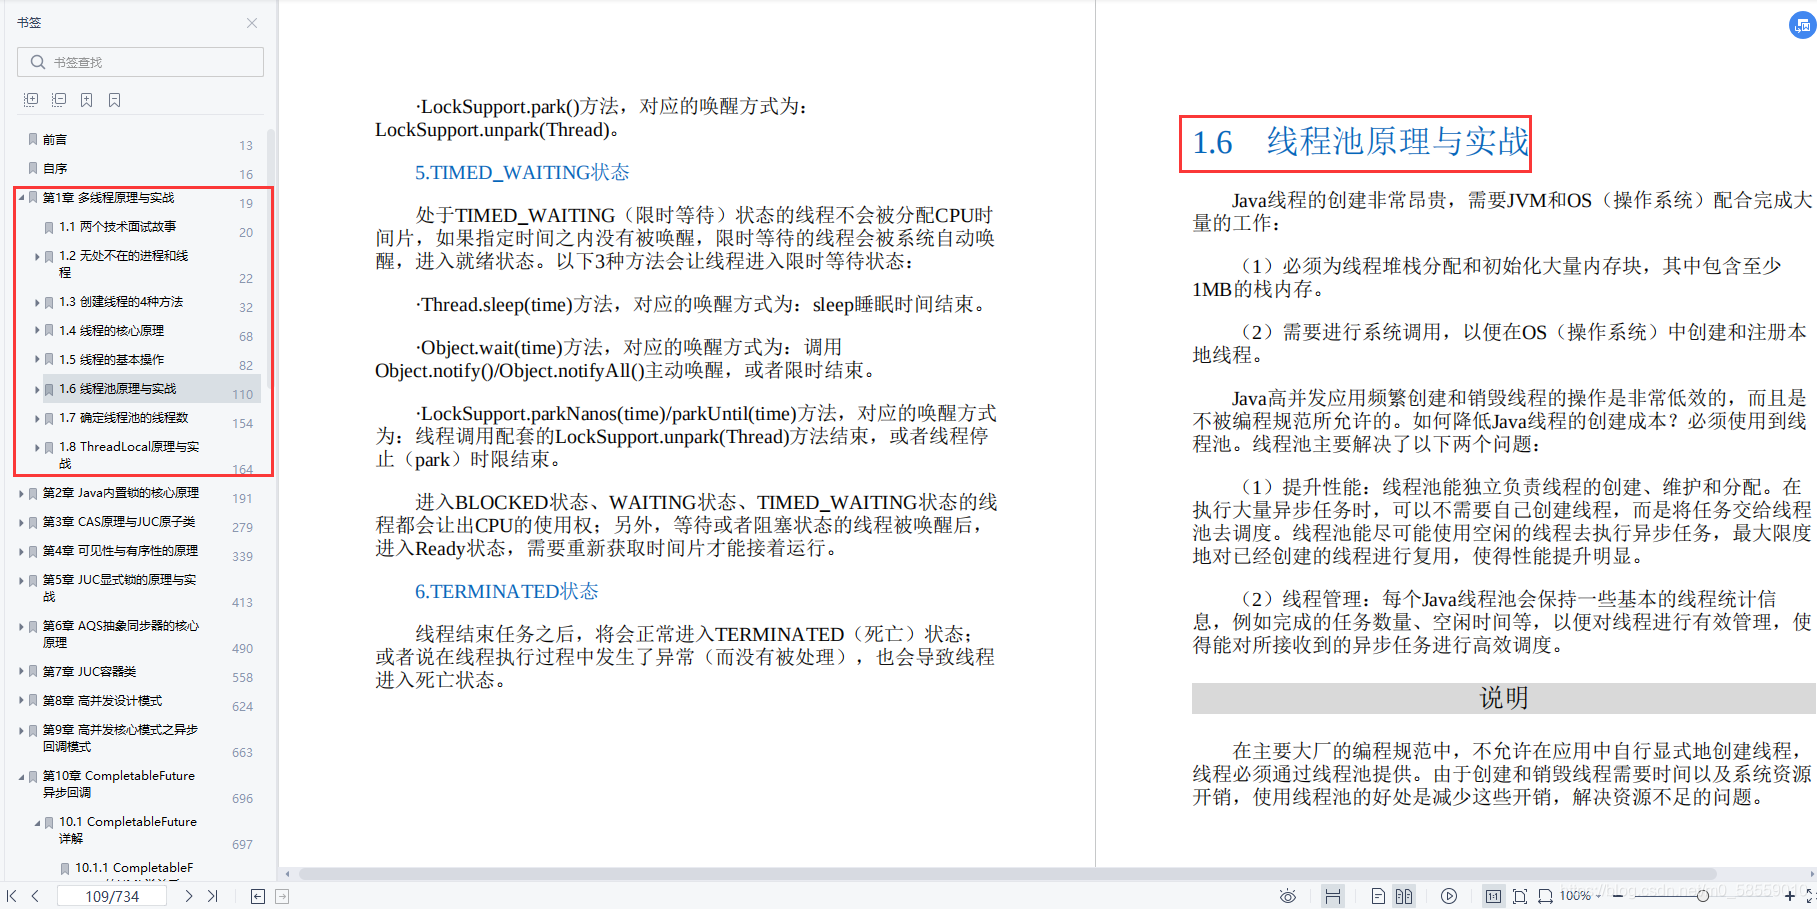Screen dimensions: 1817x909
Task: Open the 第4章 可见性与有序性的原理 bookmark
Action: [120, 551]
